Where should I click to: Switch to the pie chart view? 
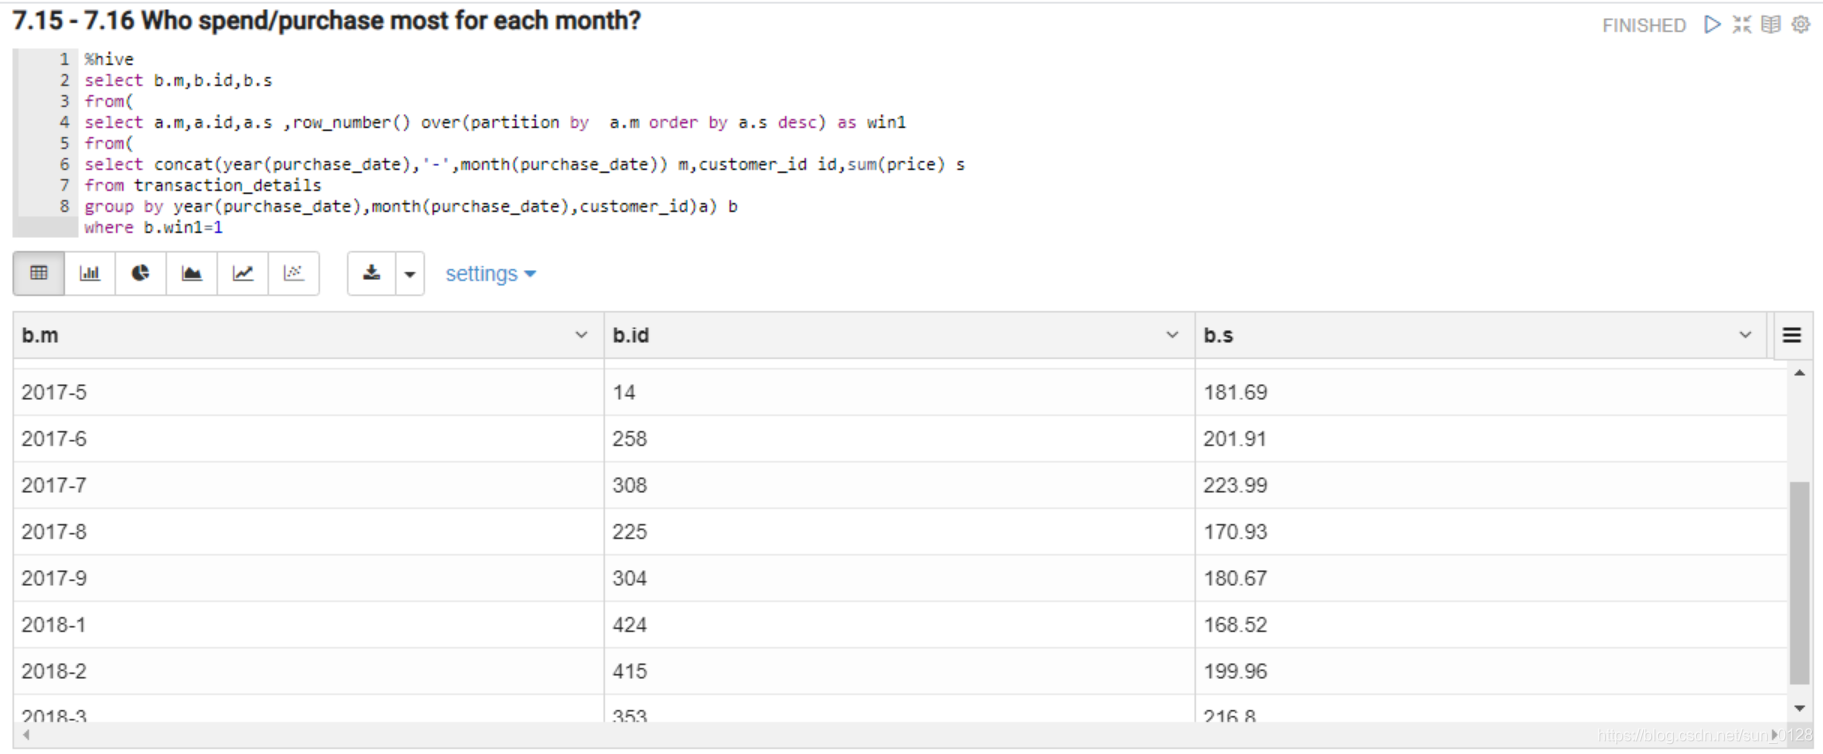141,273
